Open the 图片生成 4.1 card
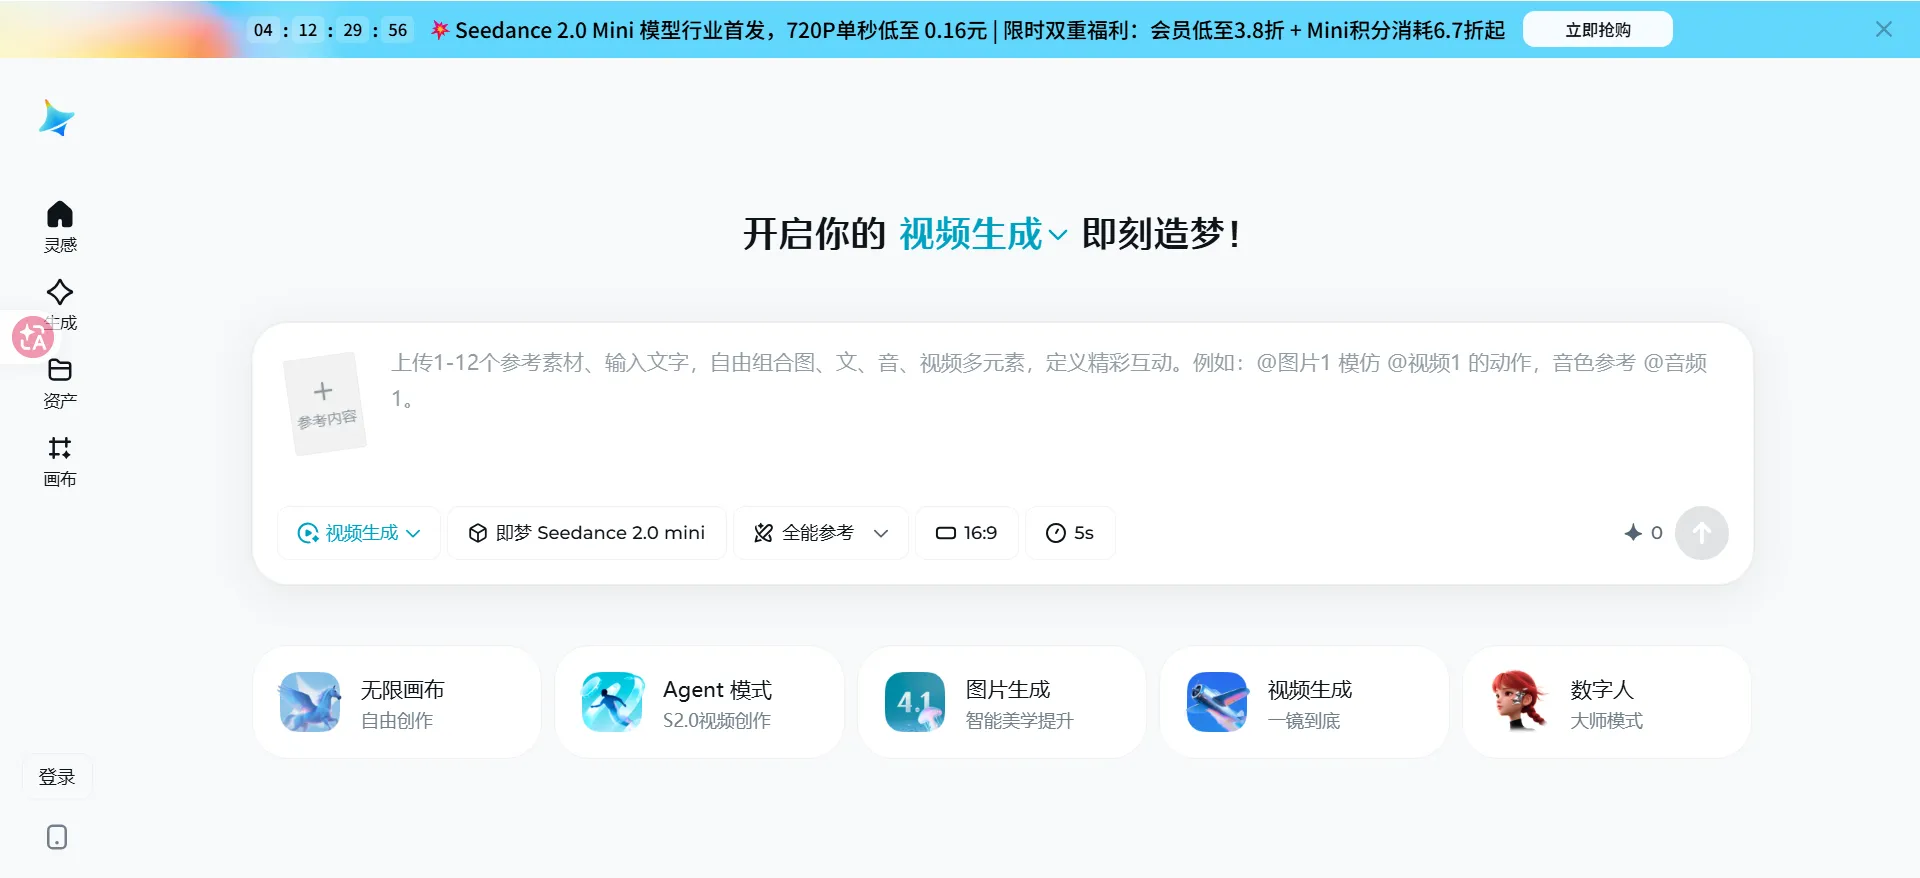The image size is (1920, 878). coord(1002,702)
